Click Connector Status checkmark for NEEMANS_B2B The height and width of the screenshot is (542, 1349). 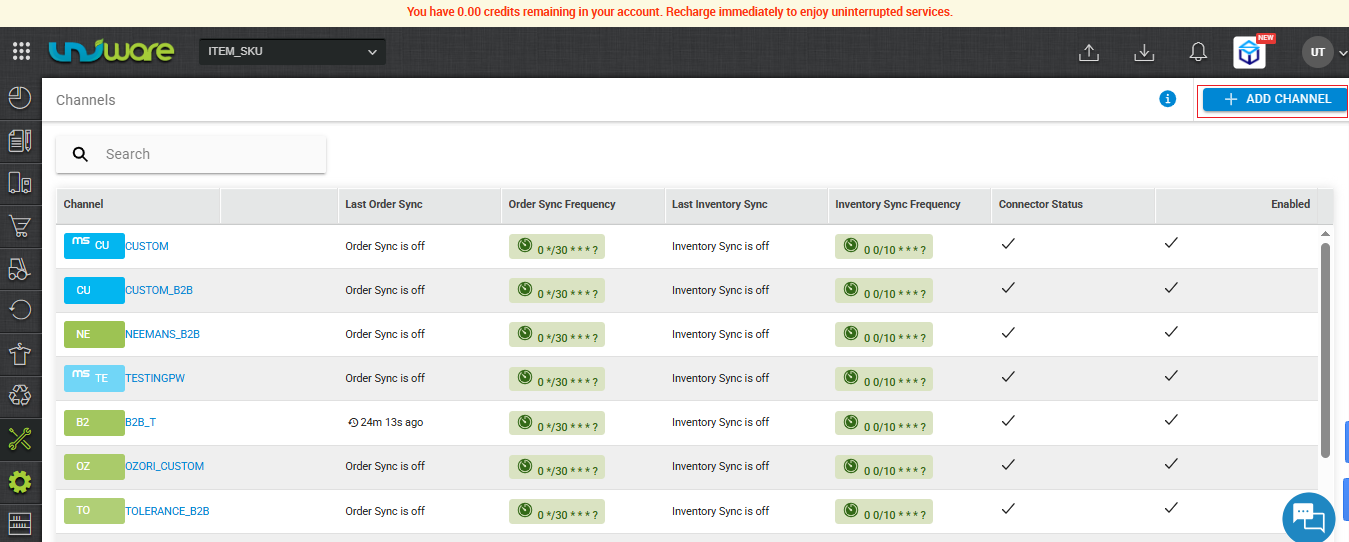(x=1008, y=331)
